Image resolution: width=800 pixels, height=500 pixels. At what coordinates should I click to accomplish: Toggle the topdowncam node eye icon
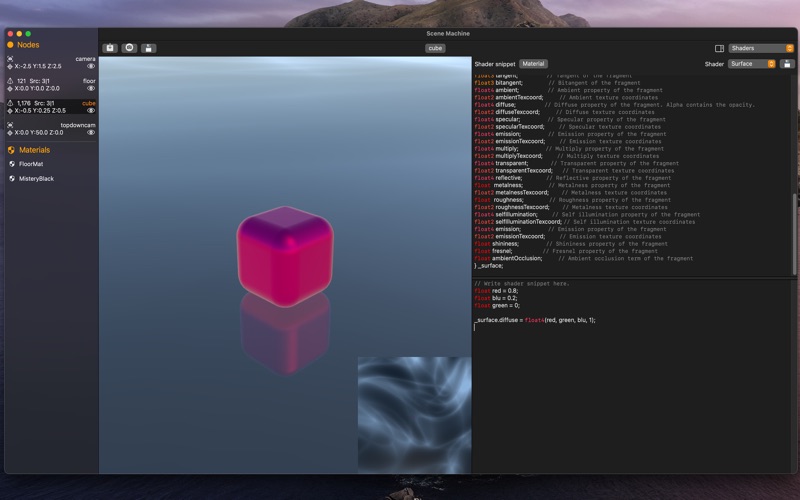point(91,132)
